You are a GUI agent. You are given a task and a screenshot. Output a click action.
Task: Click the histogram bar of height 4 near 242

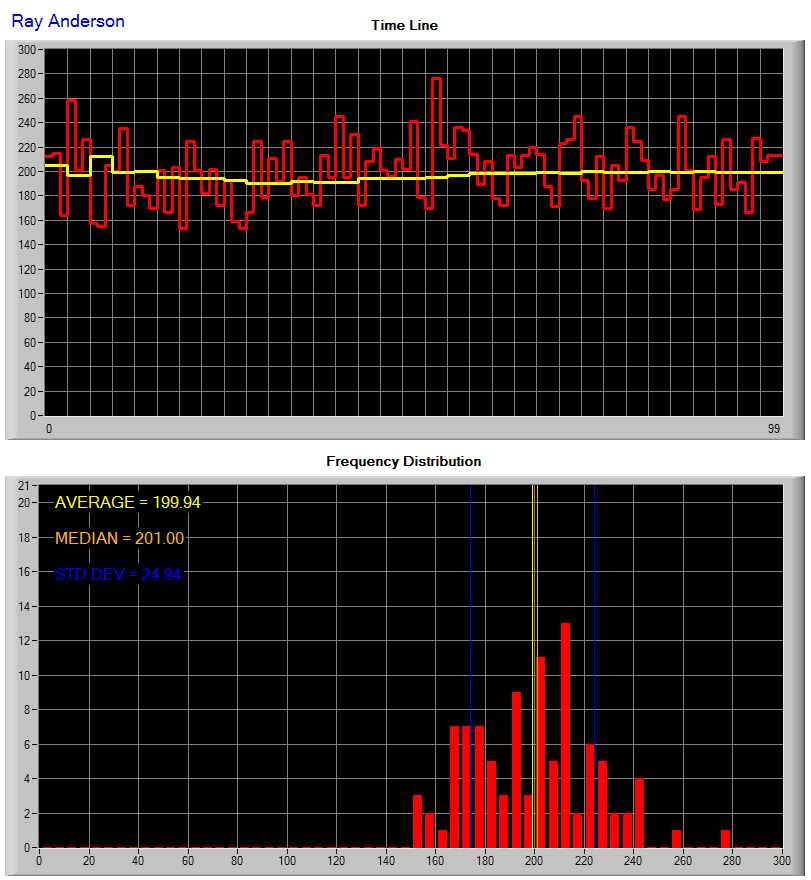(639, 813)
